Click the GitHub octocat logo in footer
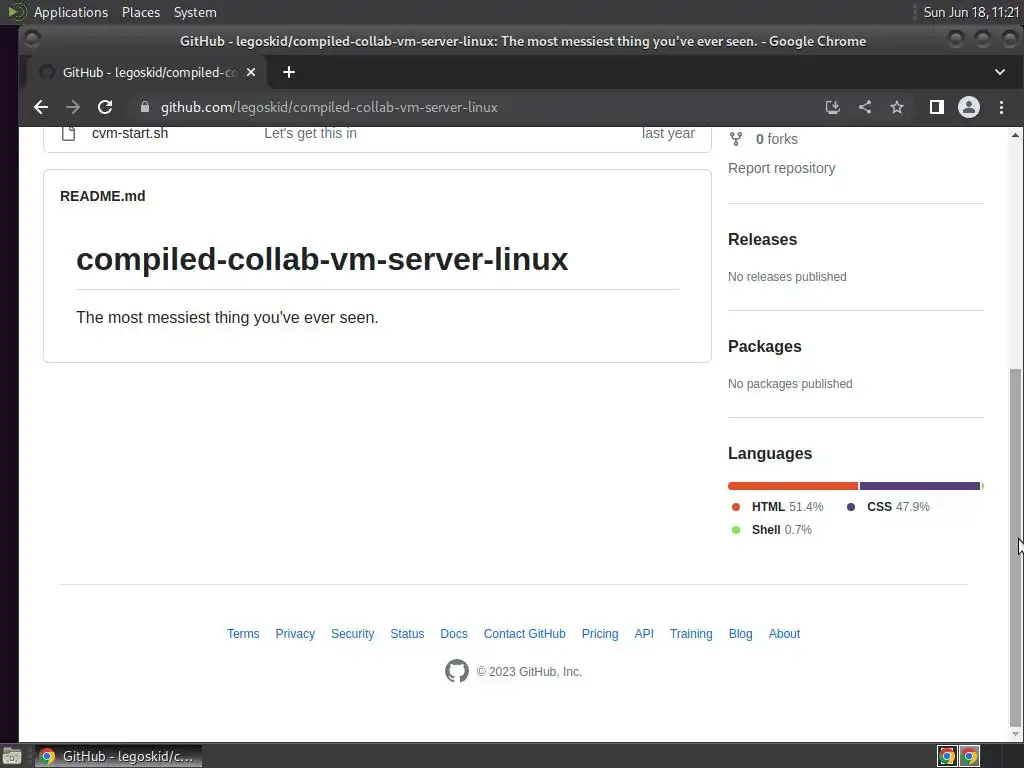 click(456, 671)
